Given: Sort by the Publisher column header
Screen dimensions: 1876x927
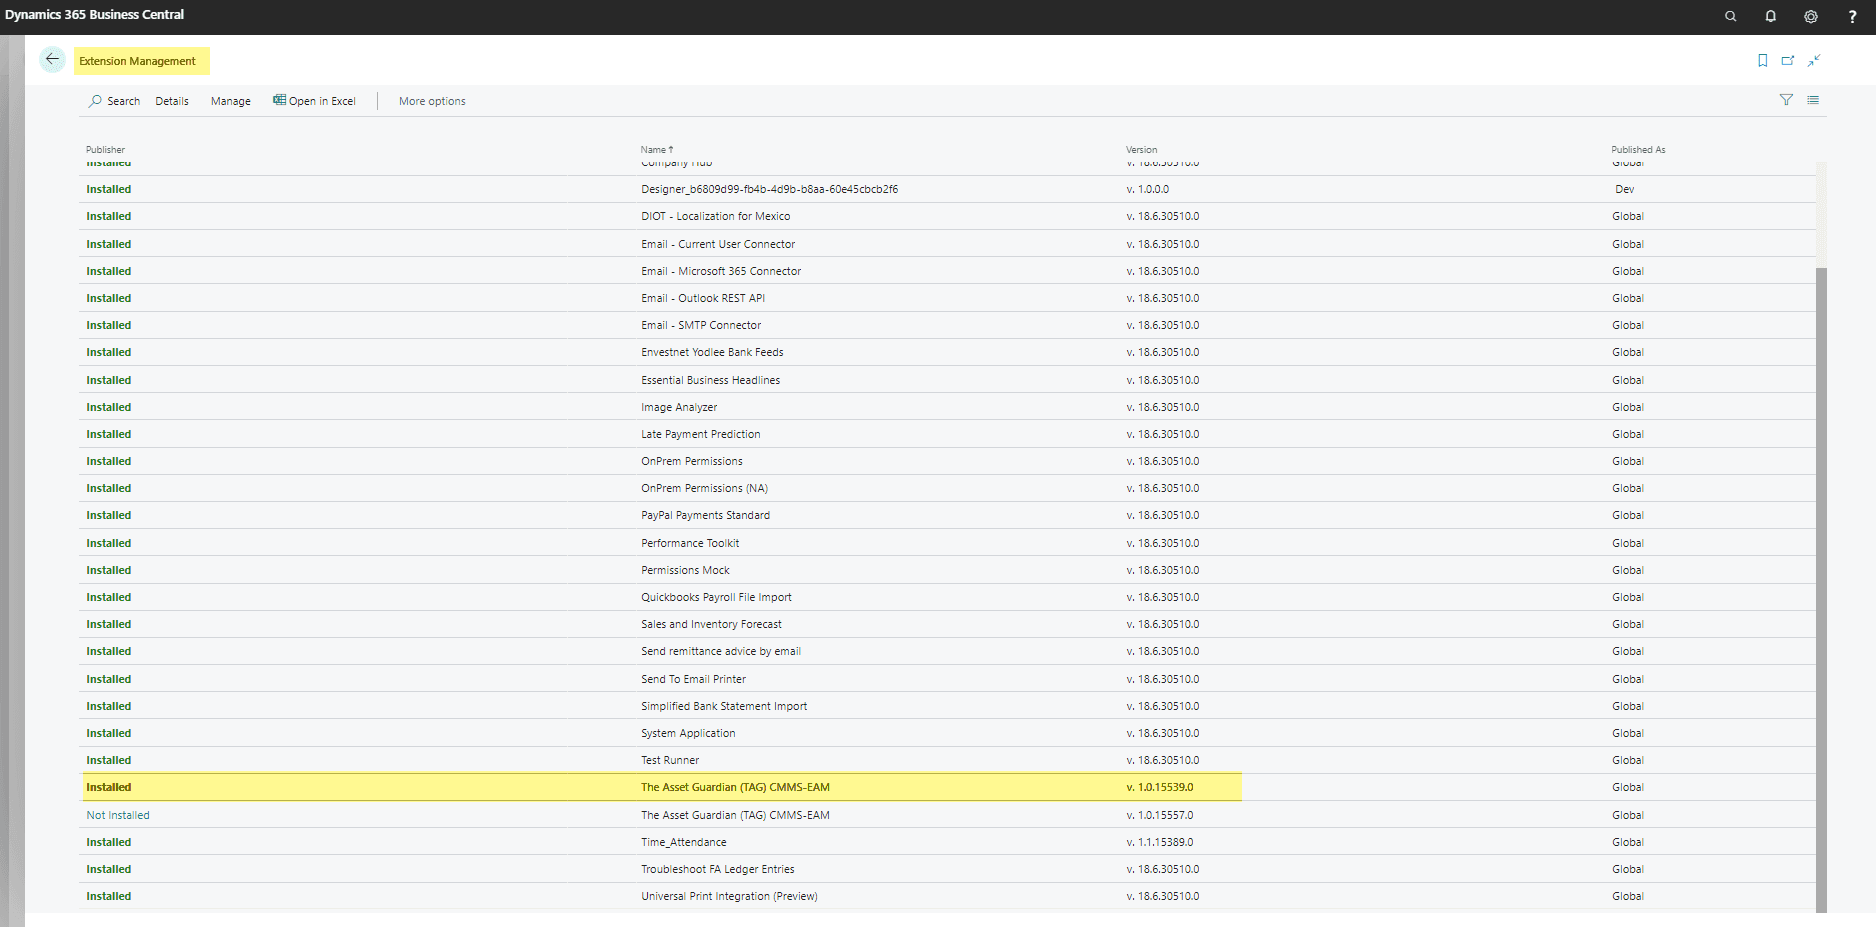Looking at the screenshot, I should (x=105, y=150).
